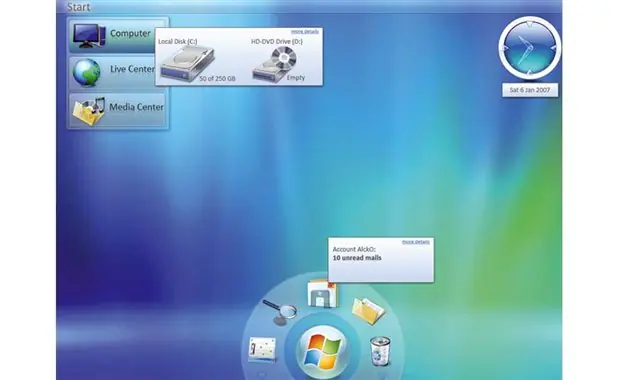
Task: Open the mail documents icon in radial menu
Action: click(x=323, y=293)
